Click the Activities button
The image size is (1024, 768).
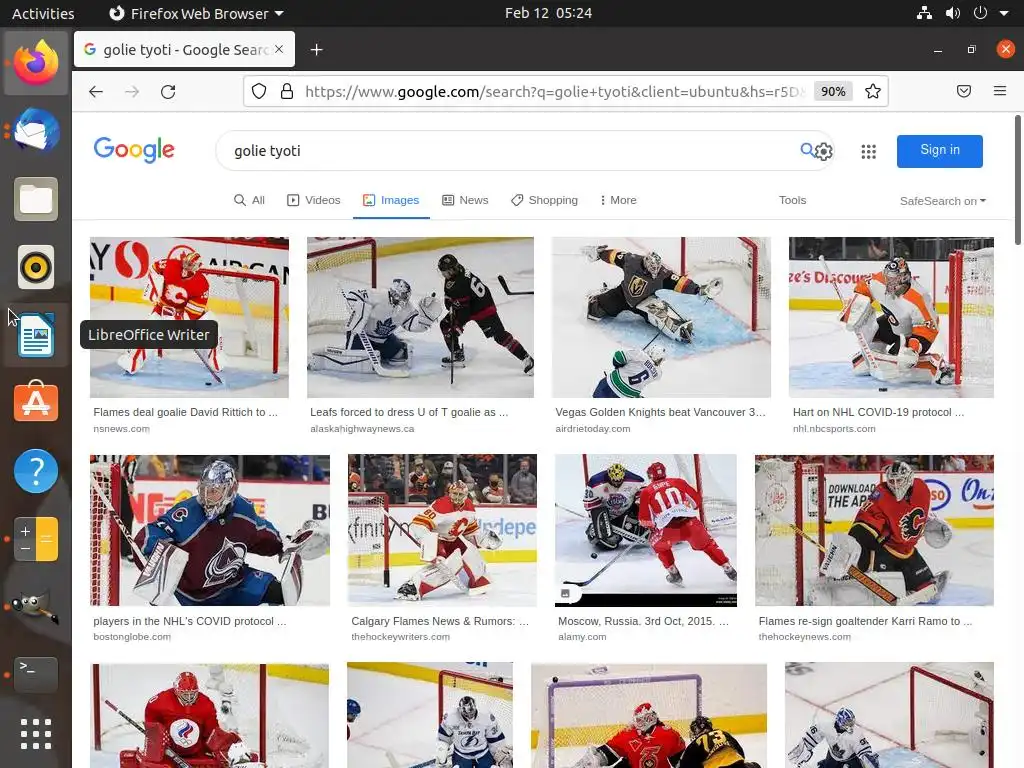pyautogui.click(x=43, y=13)
